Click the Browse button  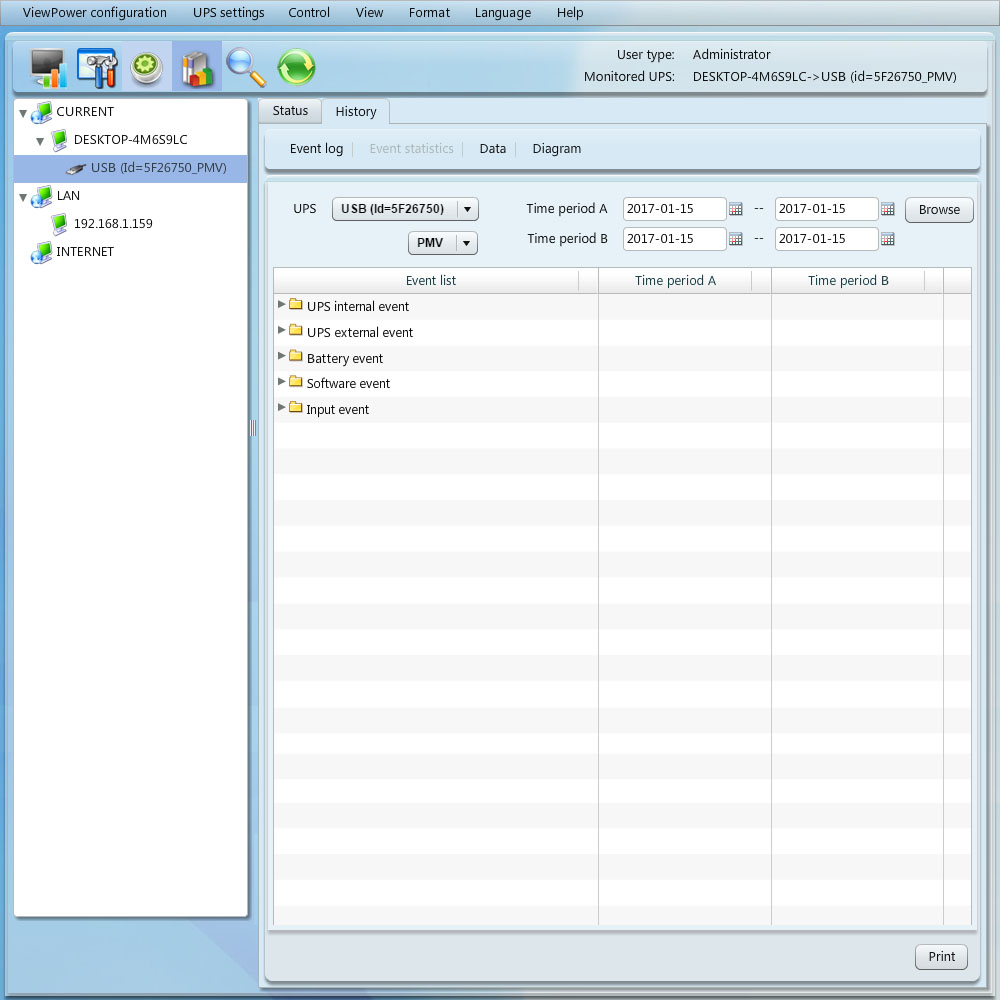(x=939, y=210)
